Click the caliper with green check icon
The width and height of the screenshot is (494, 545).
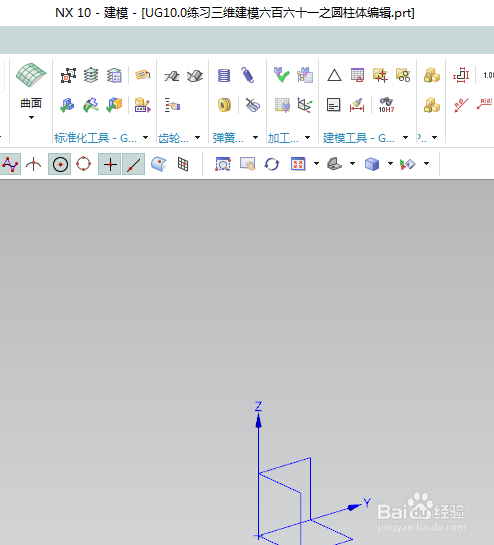coord(91,105)
